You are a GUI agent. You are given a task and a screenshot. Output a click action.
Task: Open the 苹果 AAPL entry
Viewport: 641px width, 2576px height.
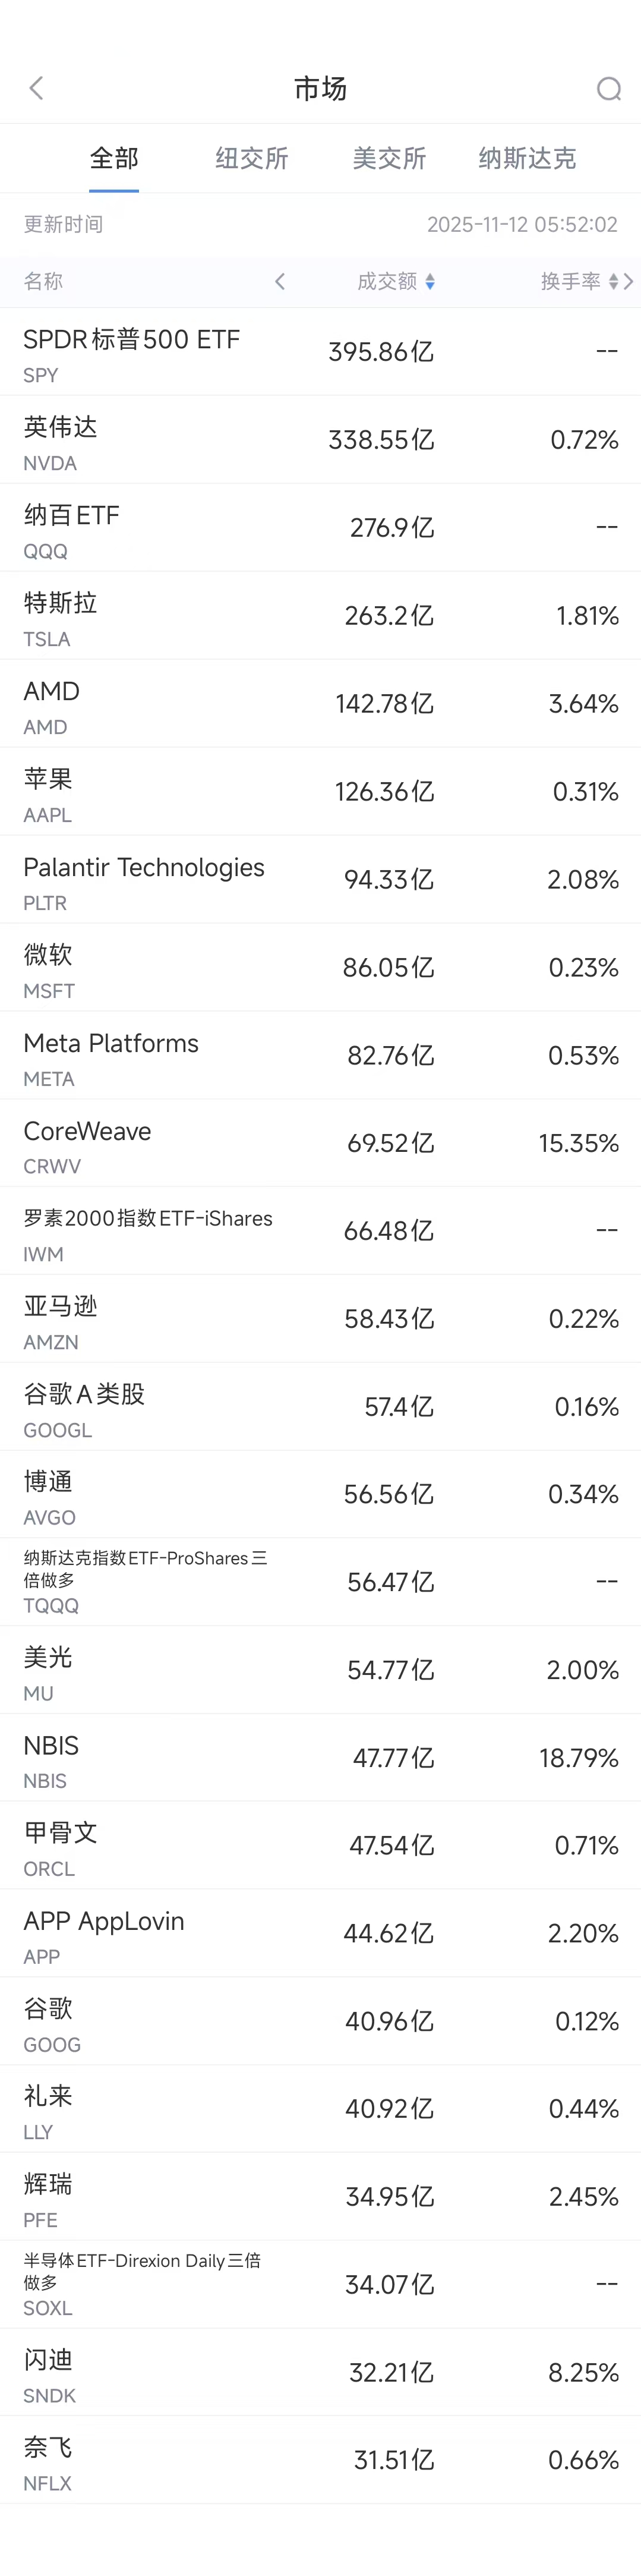click(x=320, y=792)
